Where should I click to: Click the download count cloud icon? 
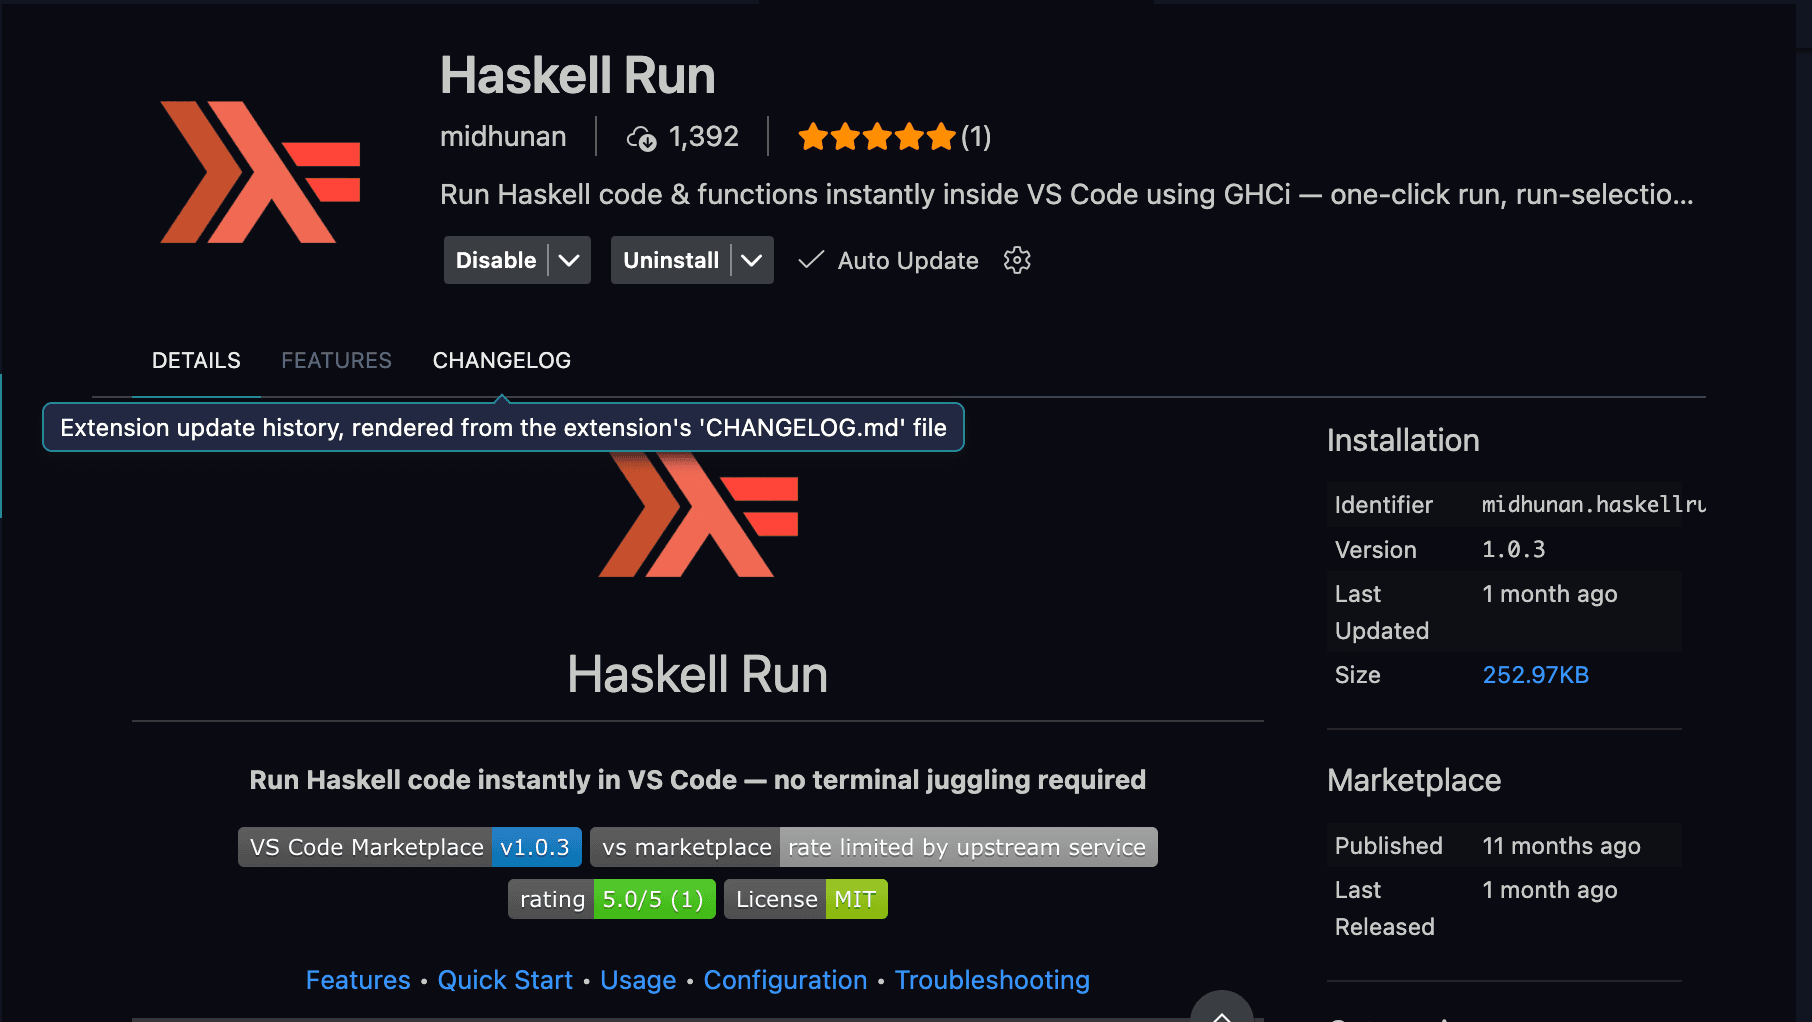(641, 138)
